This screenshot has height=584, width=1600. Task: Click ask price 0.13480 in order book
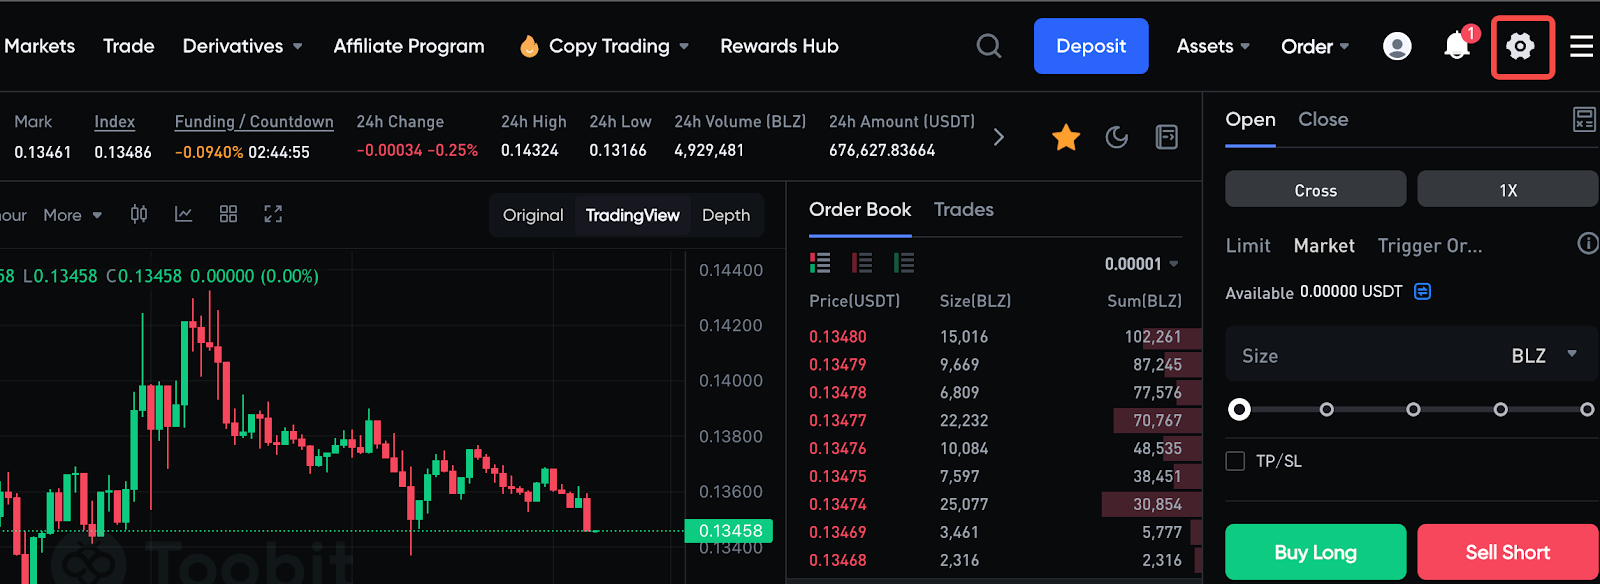(x=838, y=337)
